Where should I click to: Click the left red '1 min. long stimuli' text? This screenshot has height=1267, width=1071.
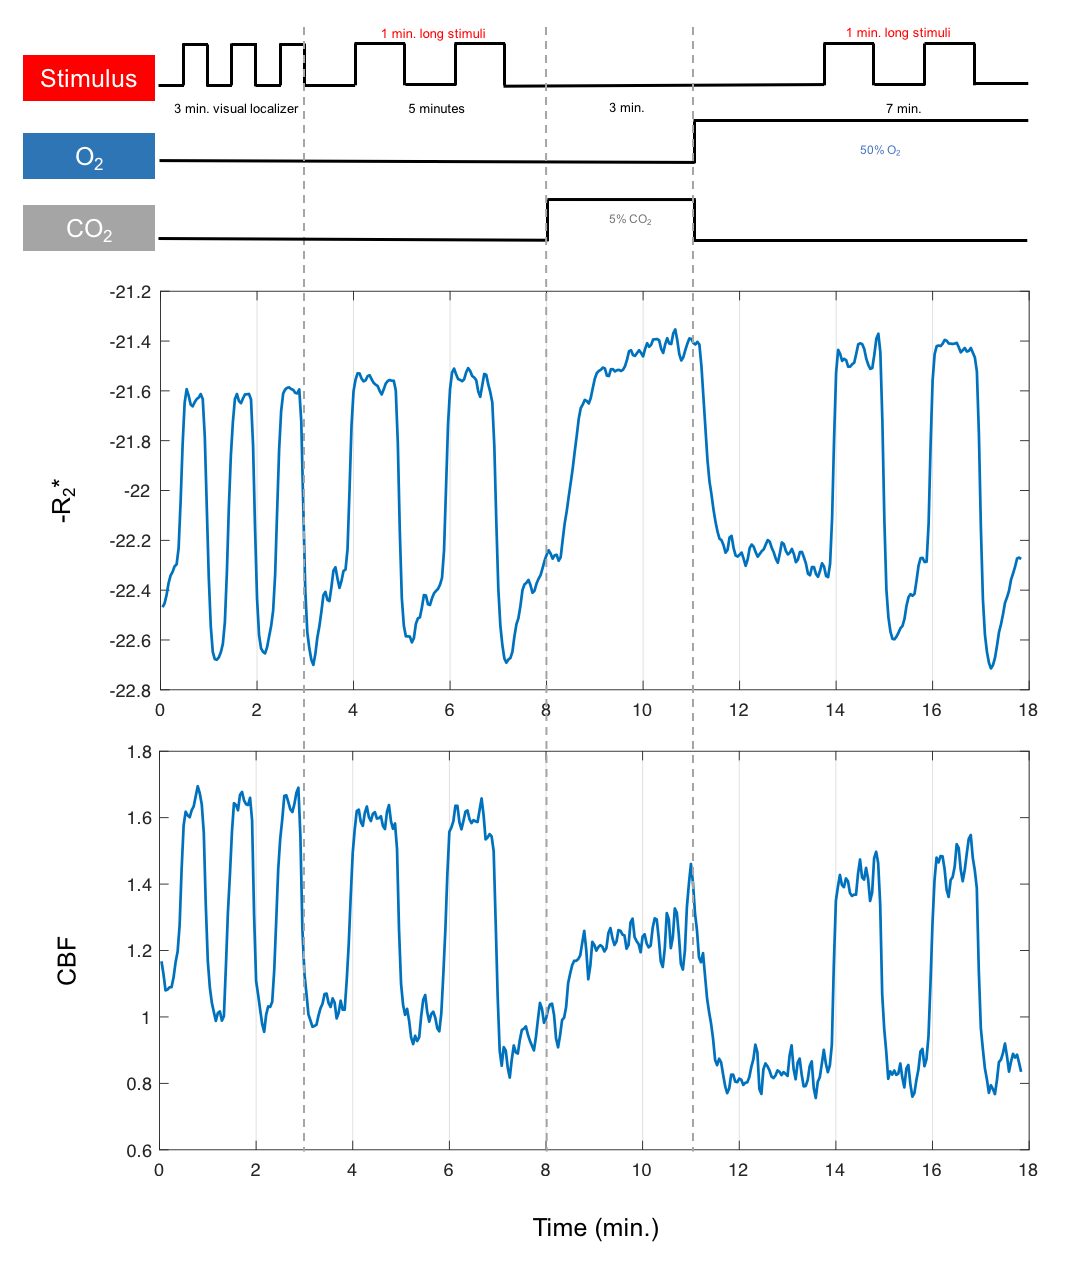point(433,34)
